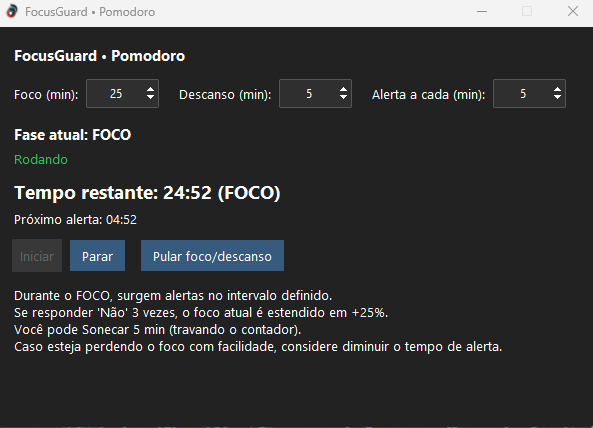Image resolution: width=593 pixels, height=428 pixels.
Task: Decrease the Foco minutes with down arrow
Action: click(151, 97)
